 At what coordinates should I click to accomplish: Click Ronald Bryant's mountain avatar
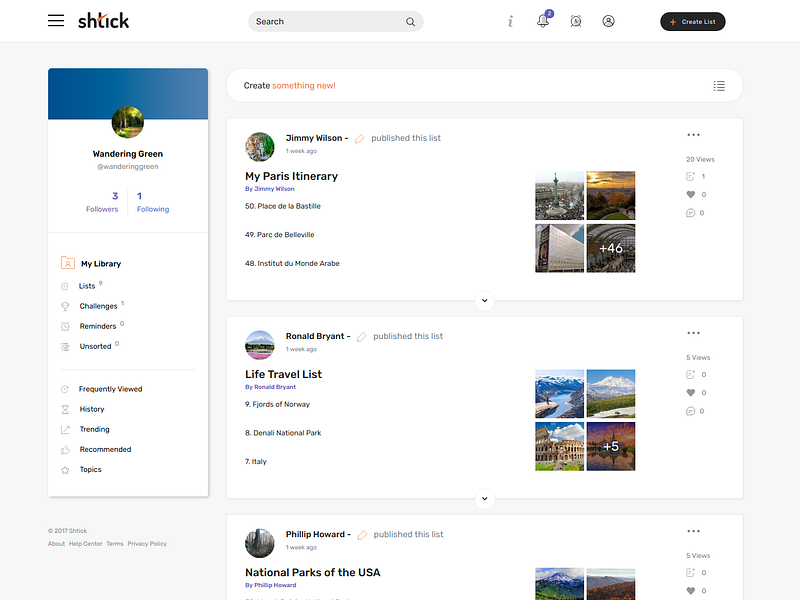click(260, 345)
